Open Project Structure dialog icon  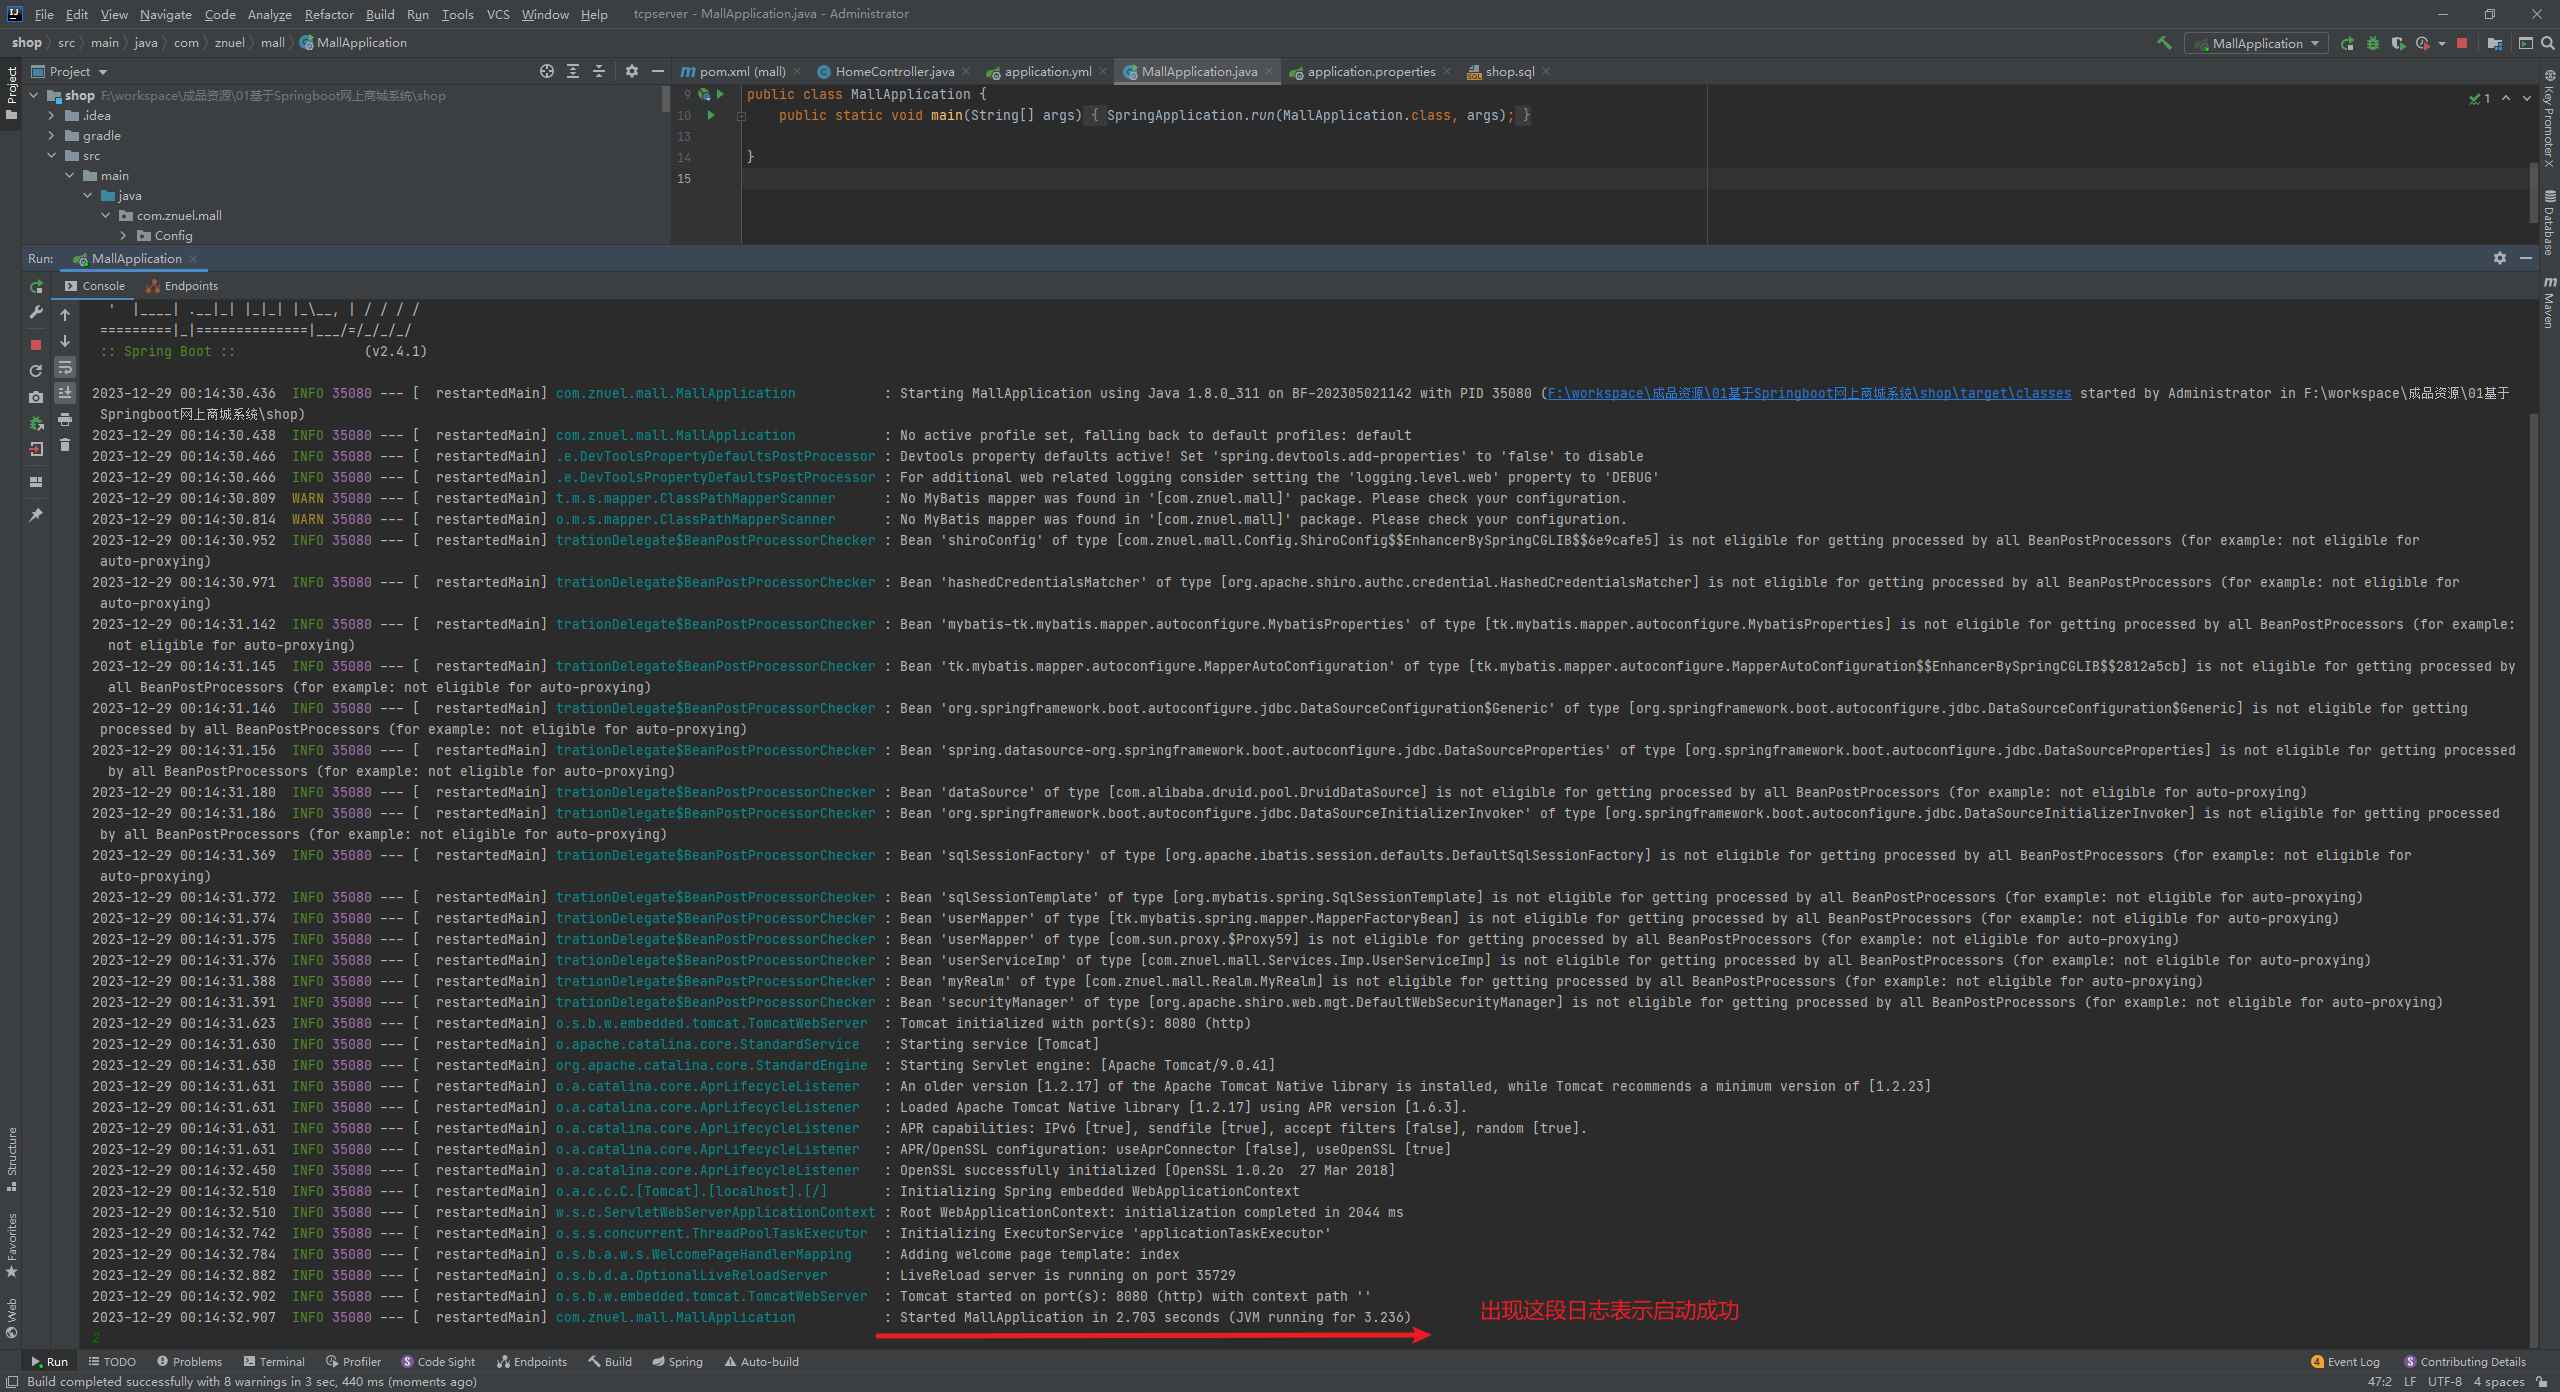[2494, 43]
